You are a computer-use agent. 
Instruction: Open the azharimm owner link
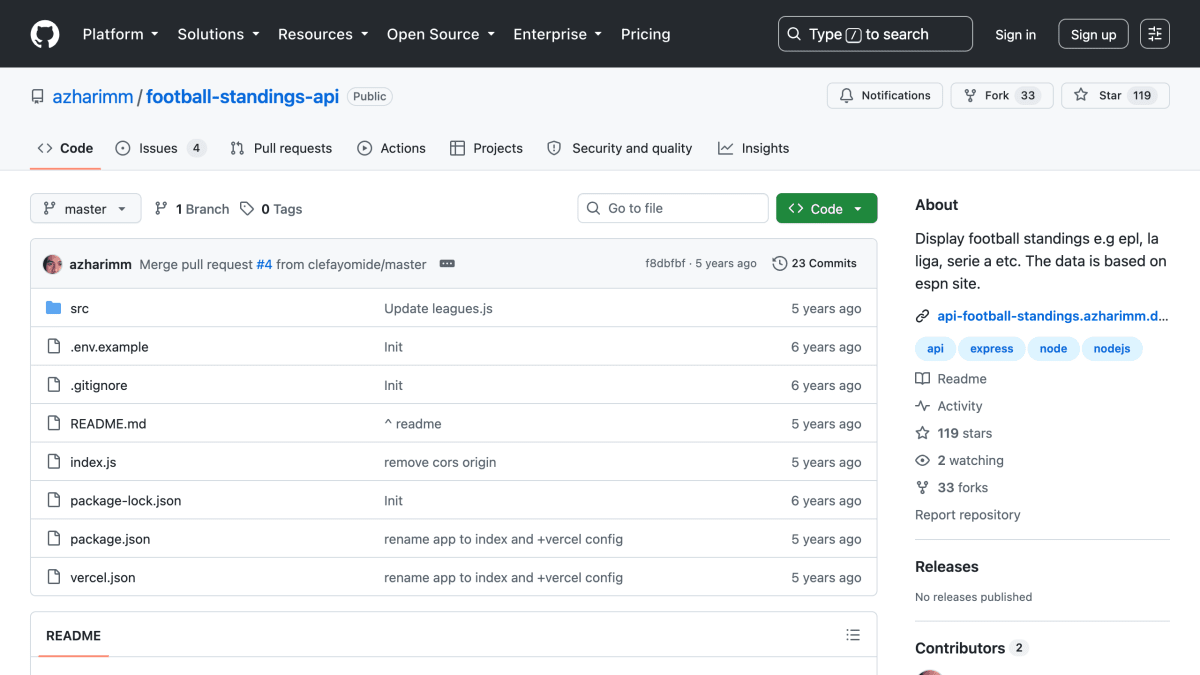pos(95,97)
